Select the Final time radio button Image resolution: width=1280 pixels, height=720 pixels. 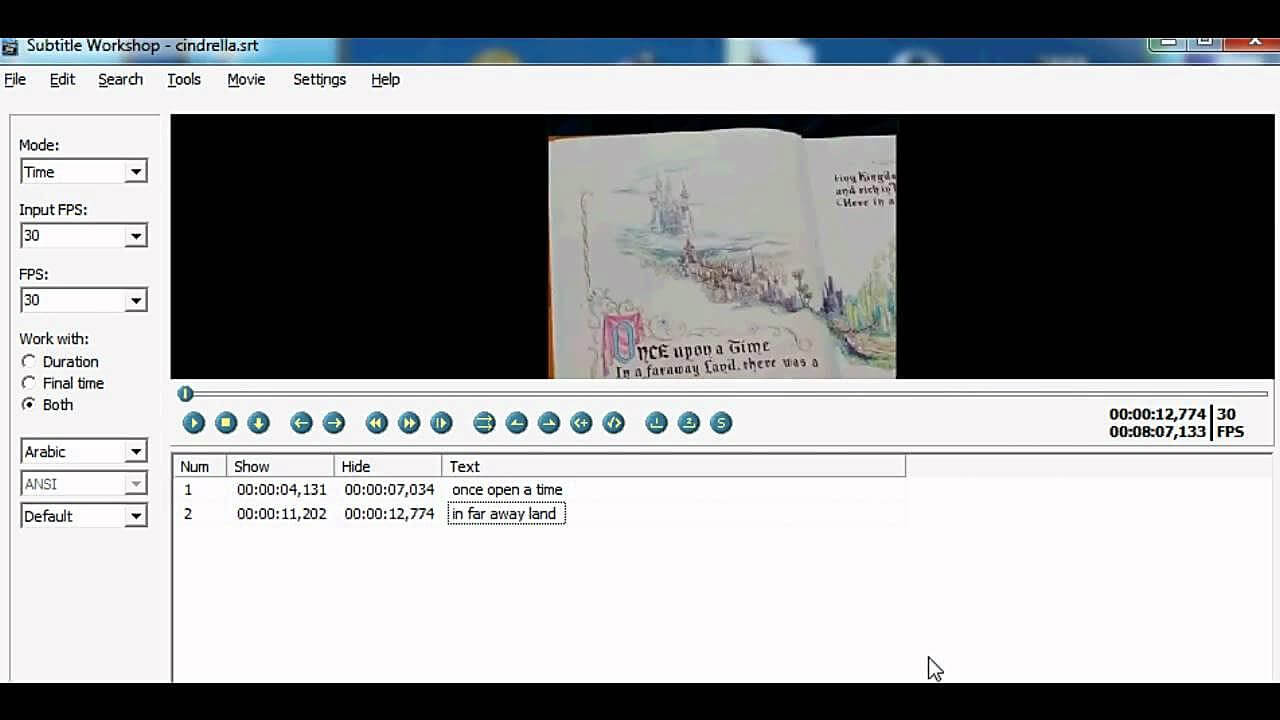(x=28, y=383)
